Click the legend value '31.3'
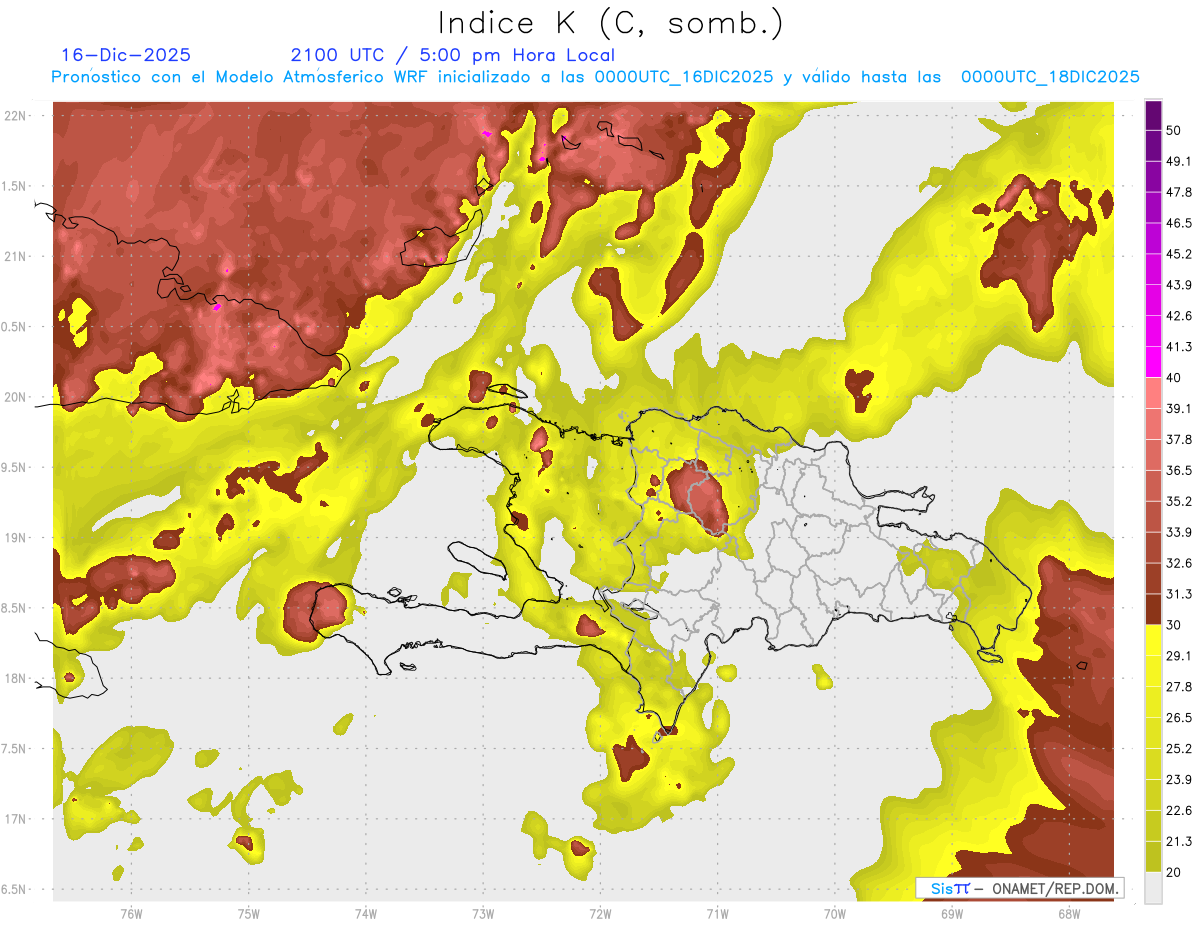The height and width of the screenshot is (927, 1200). point(1178,594)
